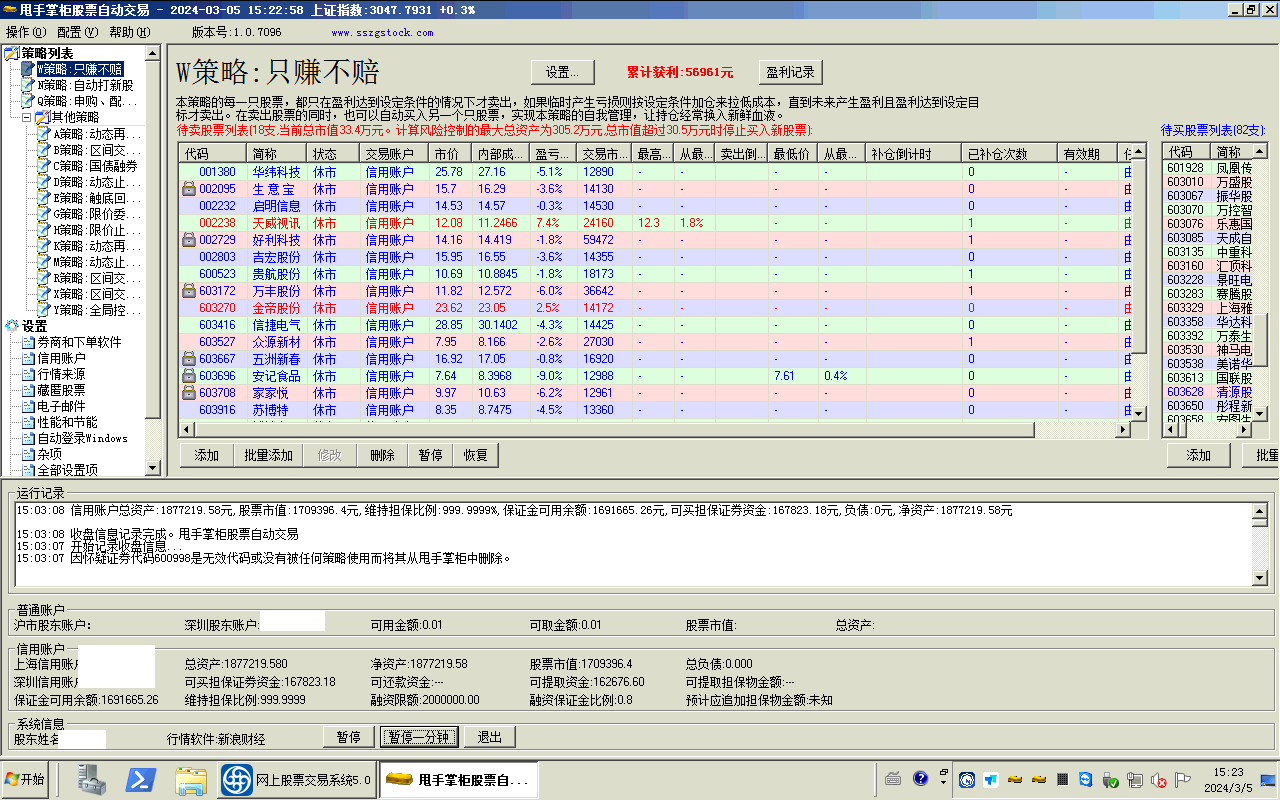
Task: Open the 信用账户 settings item
Action: 61,358
